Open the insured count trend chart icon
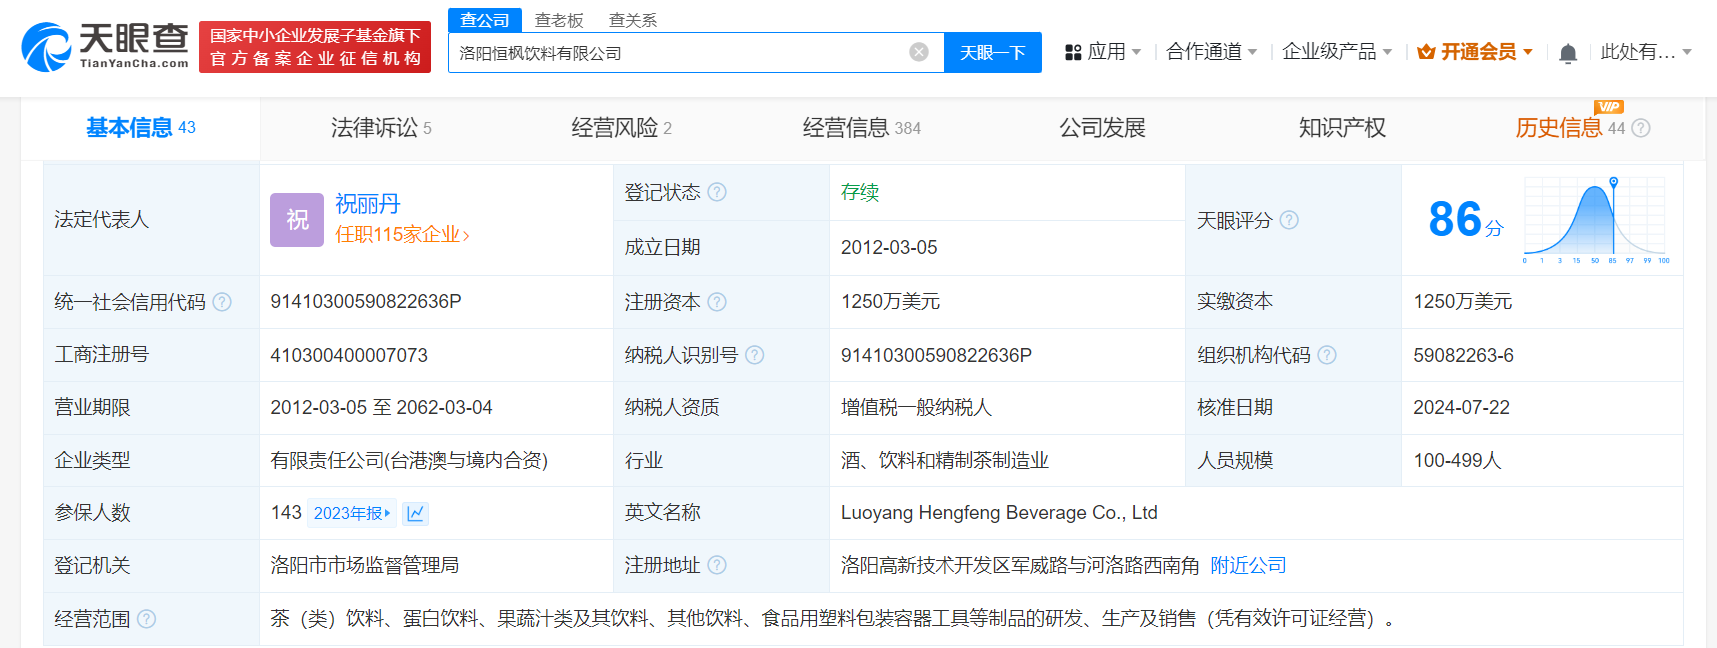This screenshot has width=1717, height=648. pyautogui.click(x=415, y=513)
